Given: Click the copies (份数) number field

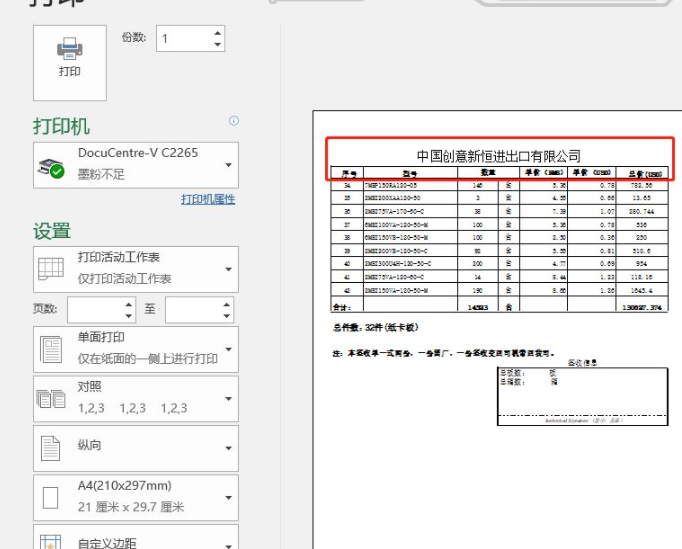Looking at the screenshot, I should pos(191,39).
